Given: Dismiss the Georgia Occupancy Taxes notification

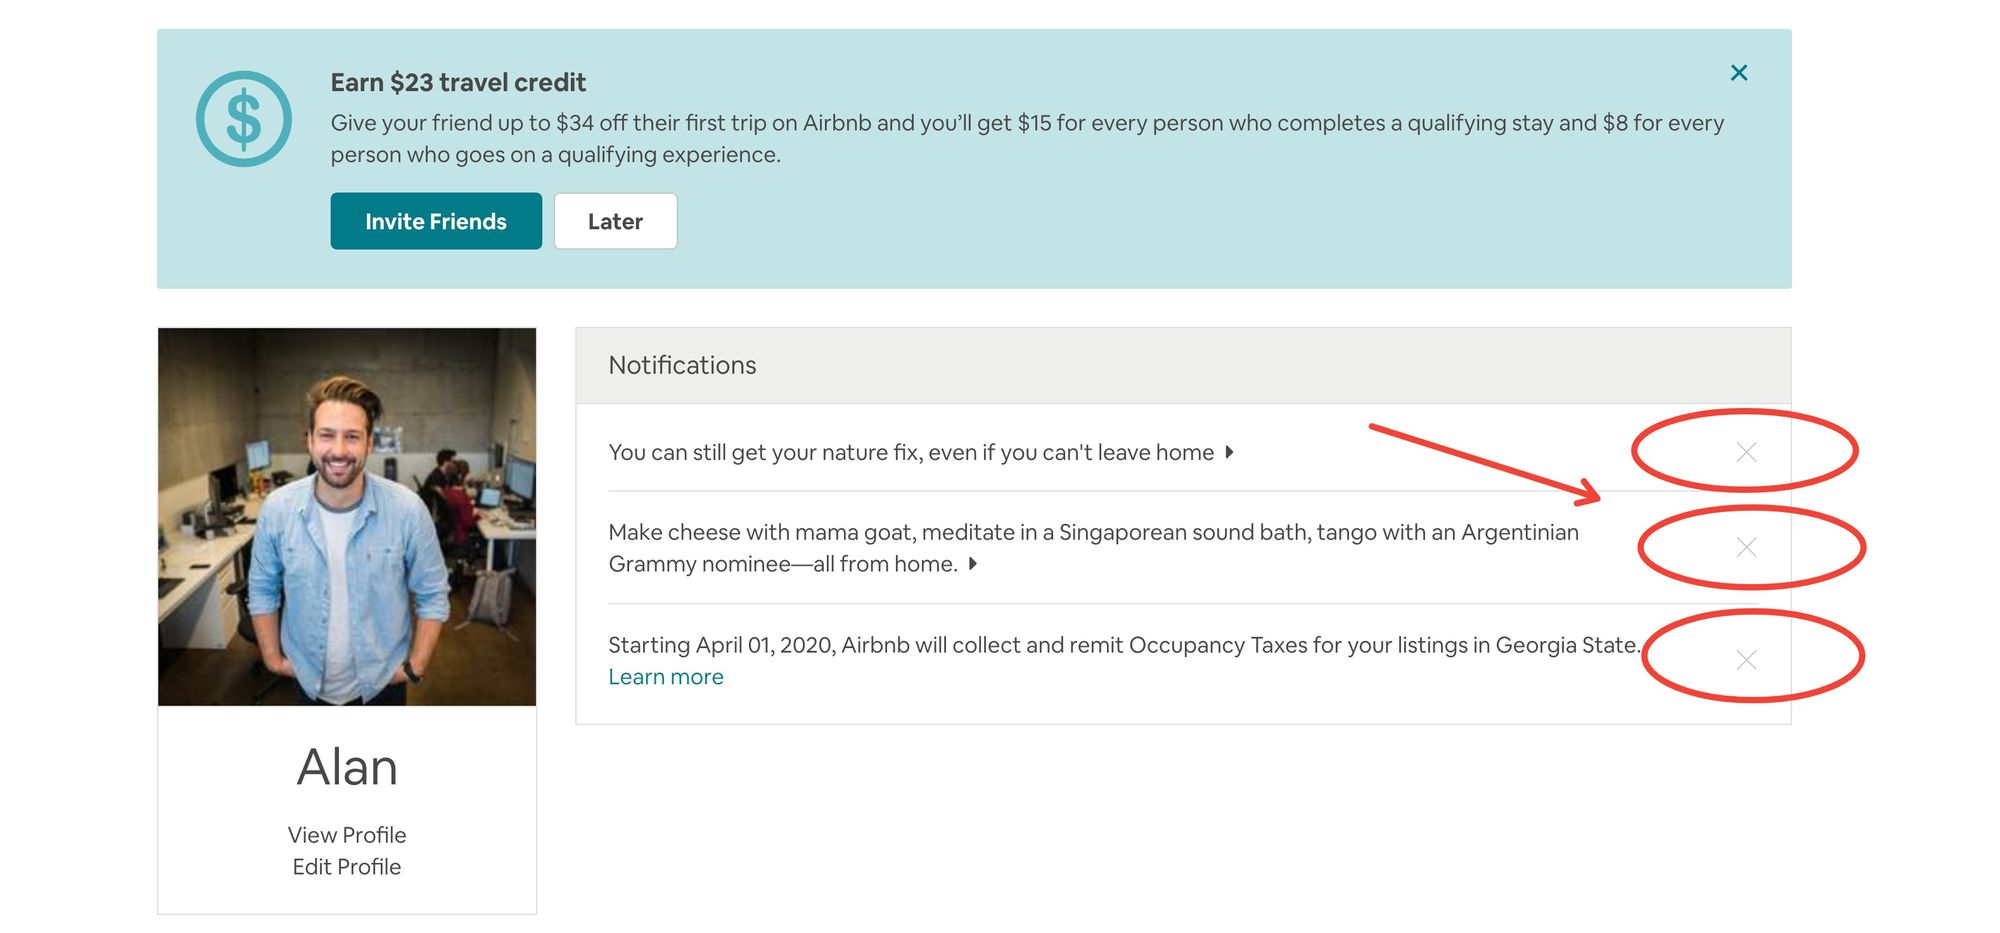Looking at the screenshot, I should (1746, 660).
